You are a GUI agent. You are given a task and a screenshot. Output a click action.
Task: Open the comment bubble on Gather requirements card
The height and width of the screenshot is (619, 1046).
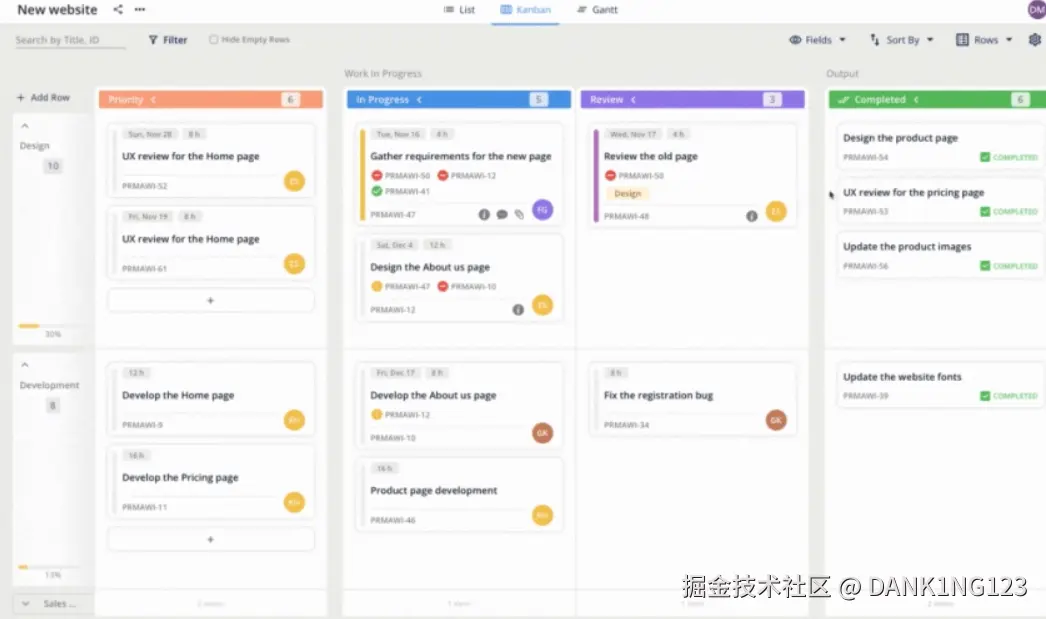click(502, 214)
